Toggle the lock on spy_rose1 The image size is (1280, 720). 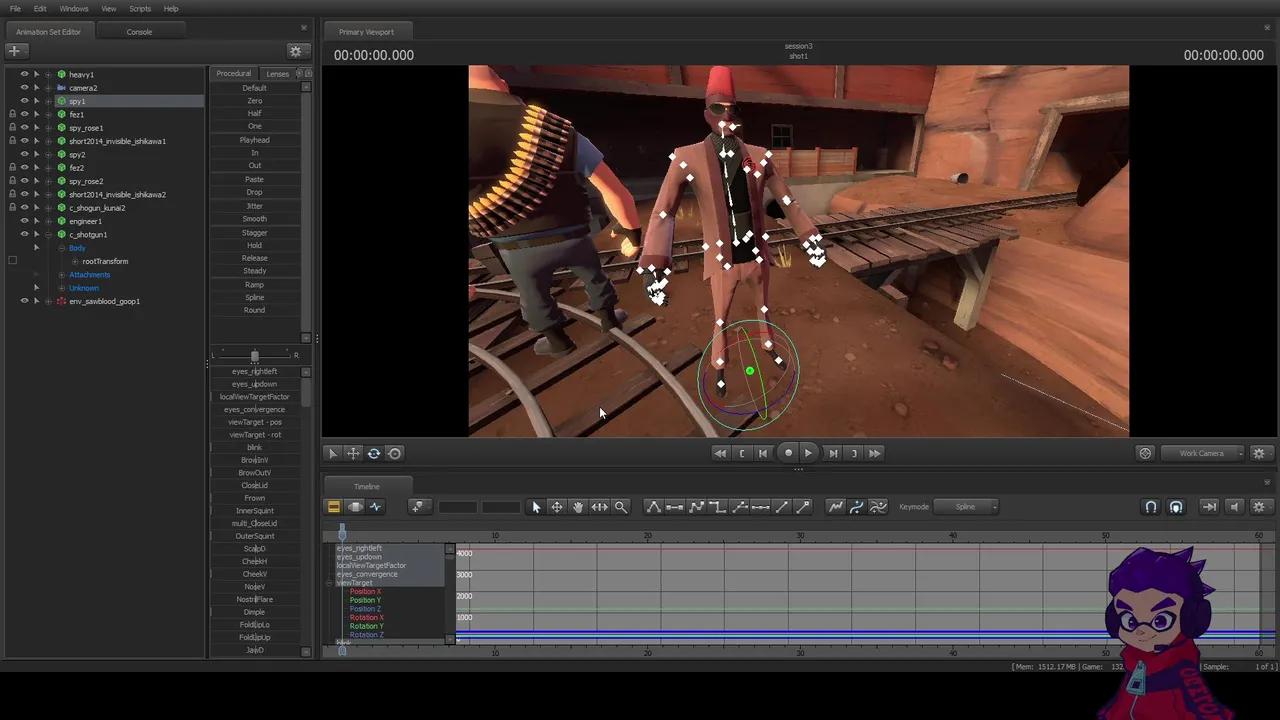click(x=12, y=128)
